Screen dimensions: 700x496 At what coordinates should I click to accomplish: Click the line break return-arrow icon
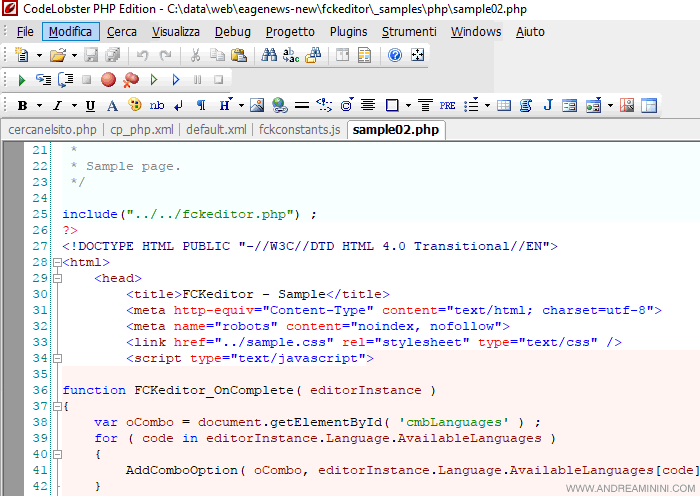[179, 106]
